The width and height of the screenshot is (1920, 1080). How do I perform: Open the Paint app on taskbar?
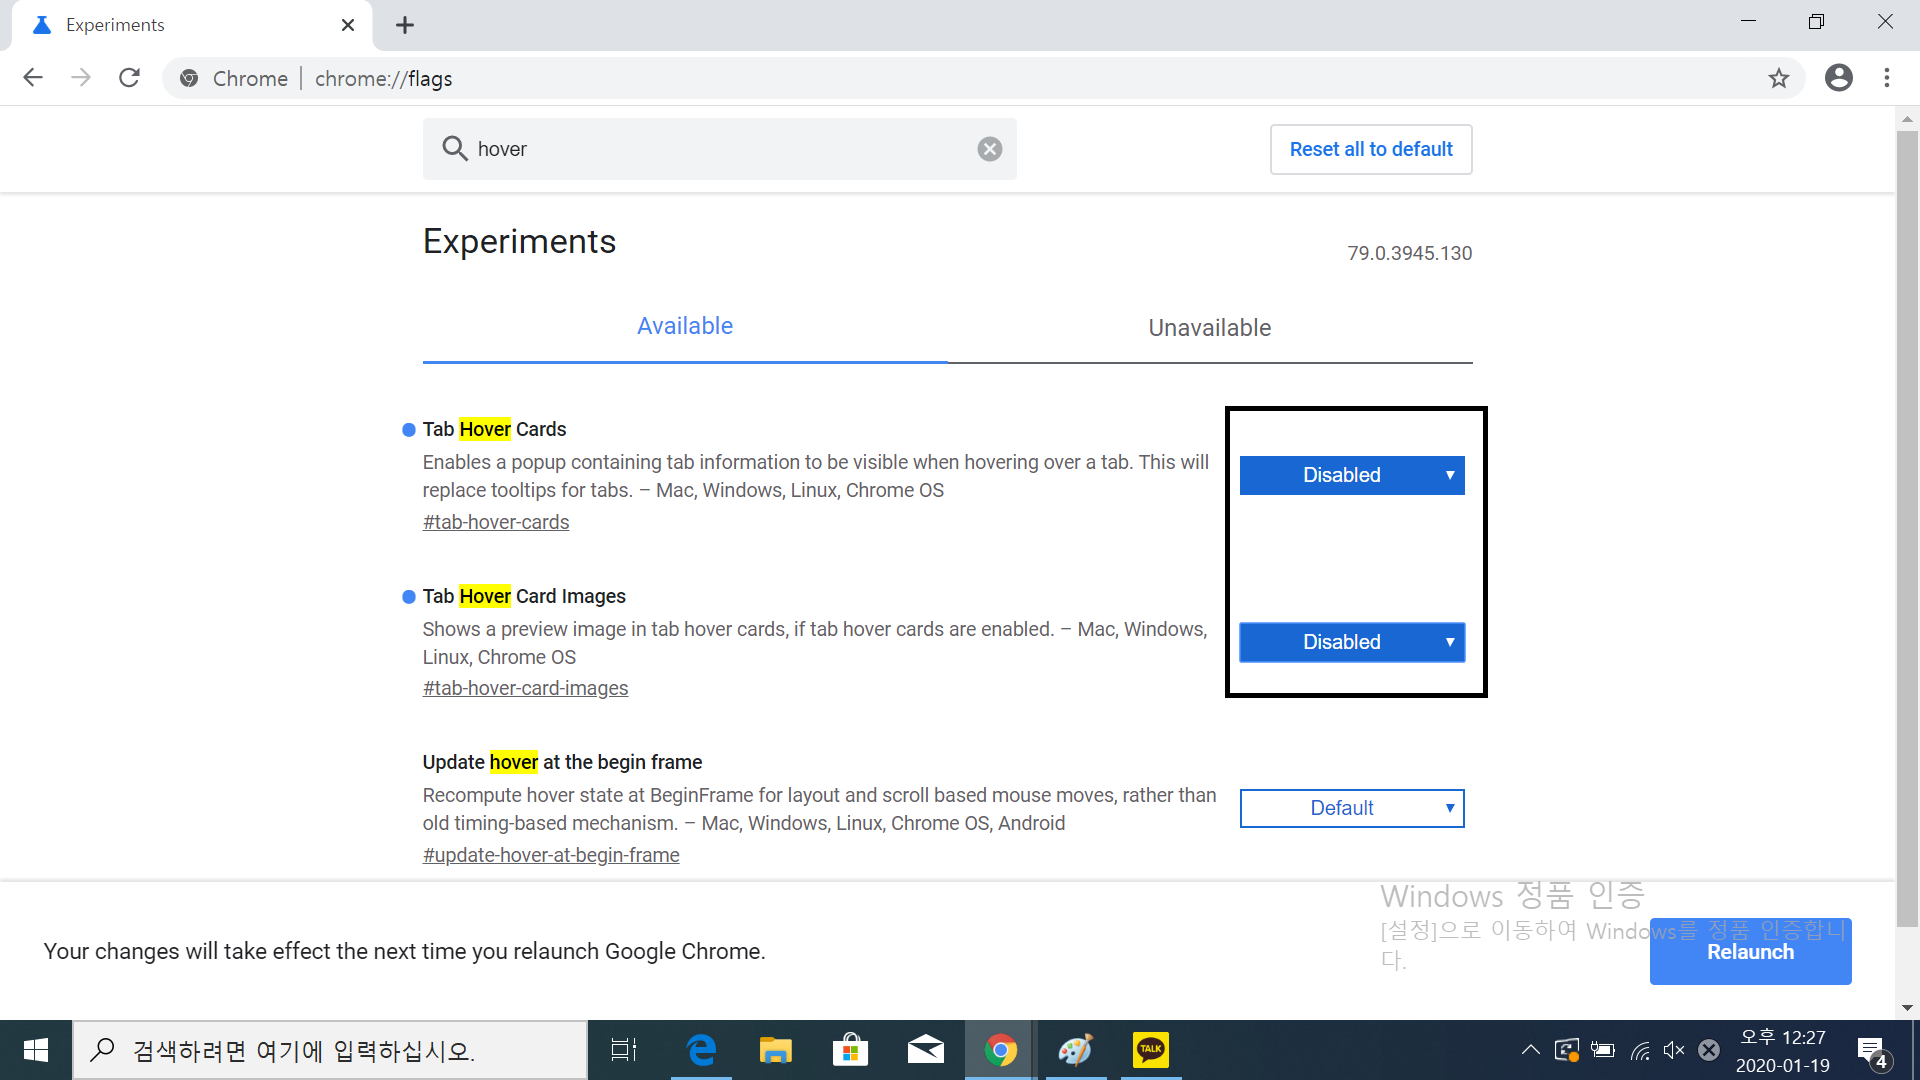(x=1076, y=1050)
